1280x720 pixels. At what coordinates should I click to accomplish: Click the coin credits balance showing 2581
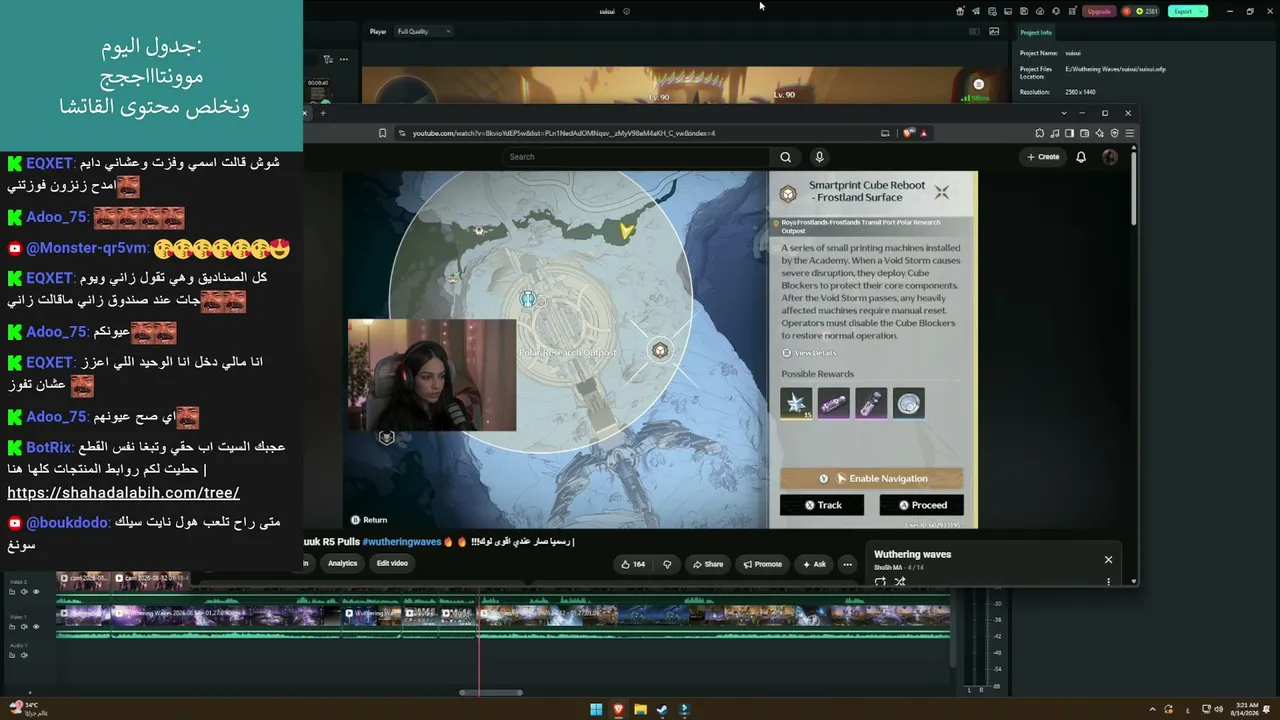[1143, 11]
